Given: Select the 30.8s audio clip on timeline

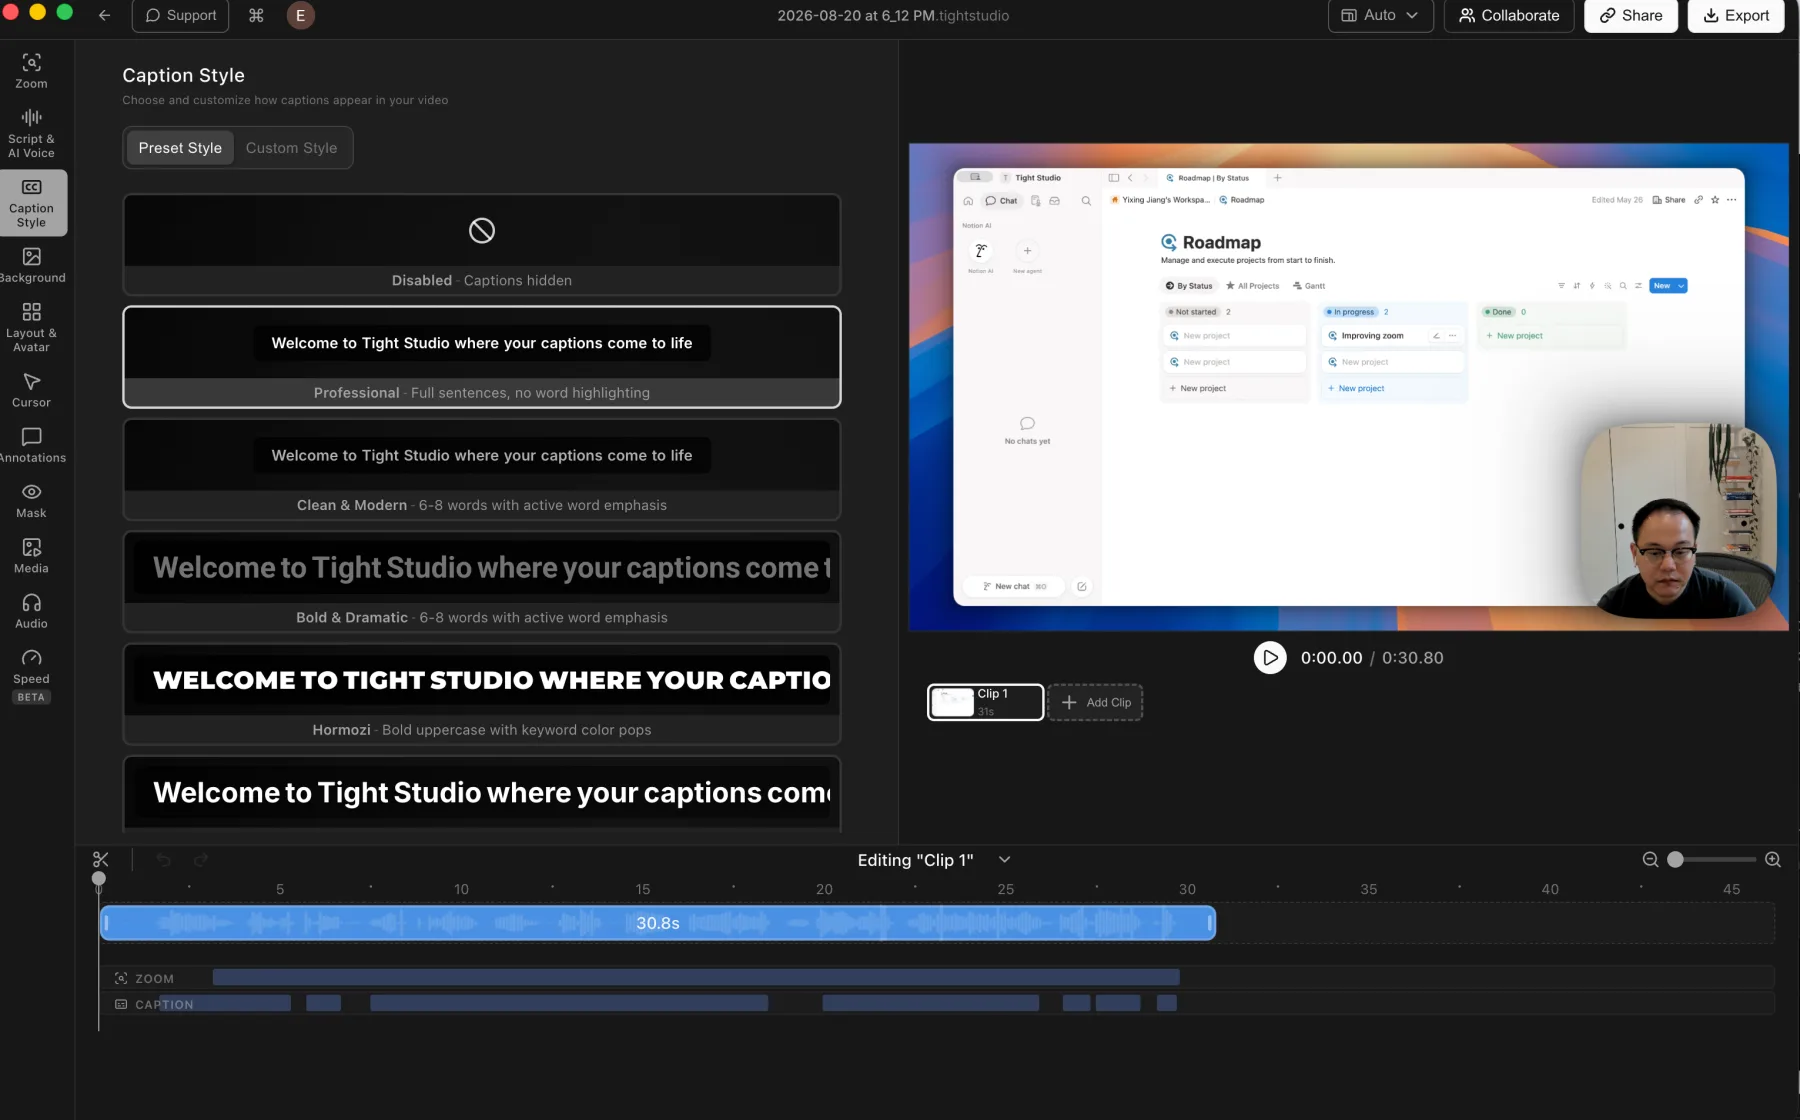Looking at the screenshot, I should (x=658, y=923).
